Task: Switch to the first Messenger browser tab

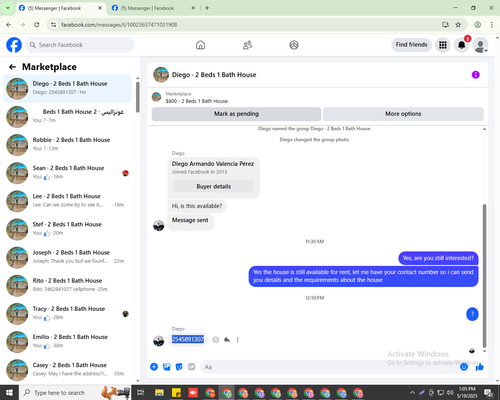Action: pos(61,8)
